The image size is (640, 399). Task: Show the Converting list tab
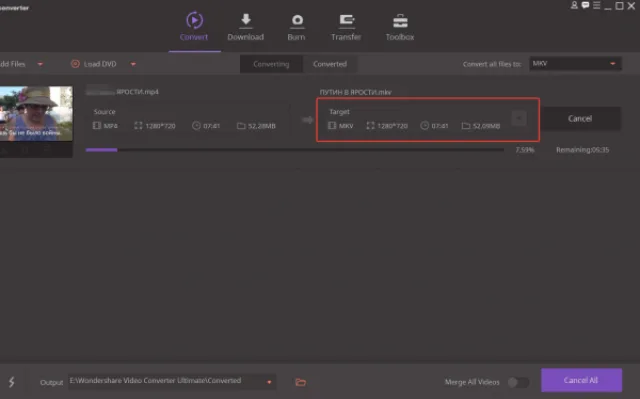click(x=271, y=64)
